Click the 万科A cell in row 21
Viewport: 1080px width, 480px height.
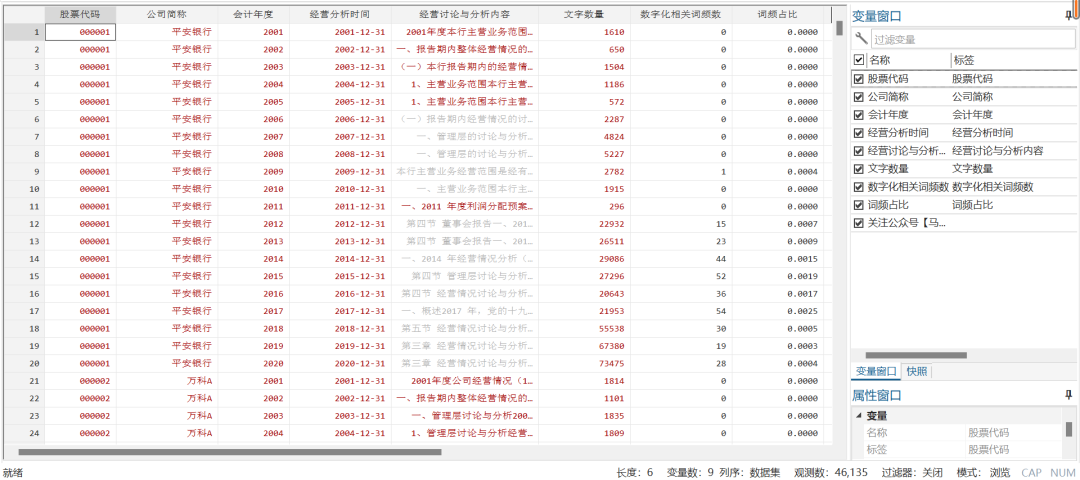167,381
